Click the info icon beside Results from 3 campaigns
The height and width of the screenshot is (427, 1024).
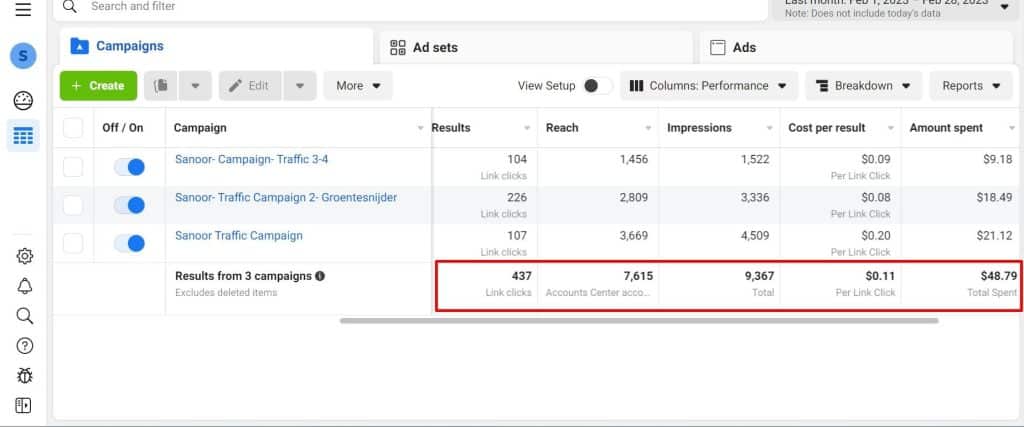pyautogui.click(x=320, y=276)
